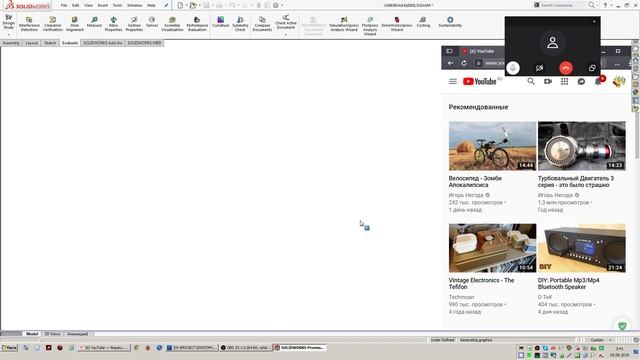Open Assembly Visualization
This screenshot has width=640, height=360.
(x=172, y=24)
